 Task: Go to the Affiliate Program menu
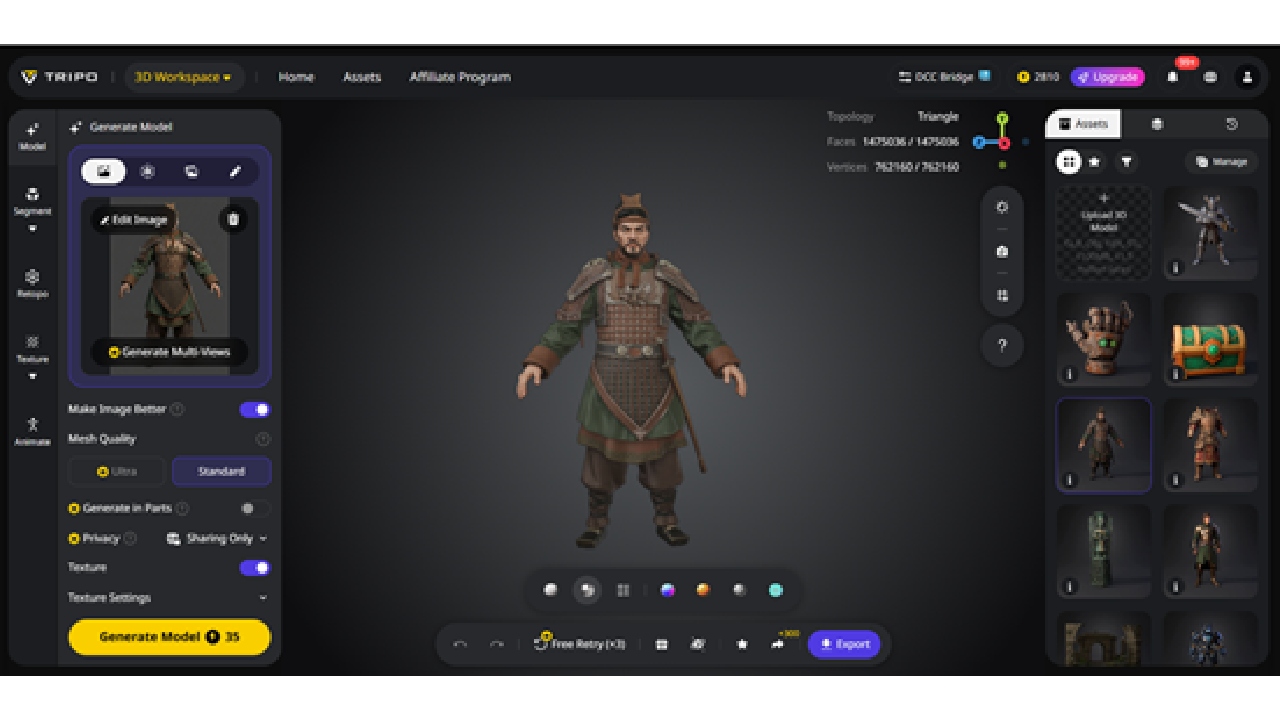[x=460, y=77]
